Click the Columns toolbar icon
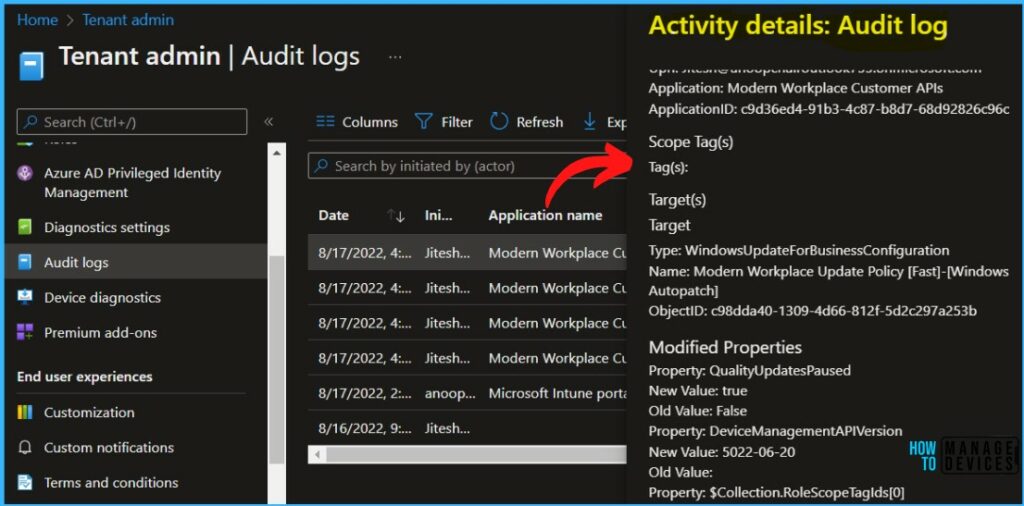The height and width of the screenshot is (506, 1024). point(325,122)
